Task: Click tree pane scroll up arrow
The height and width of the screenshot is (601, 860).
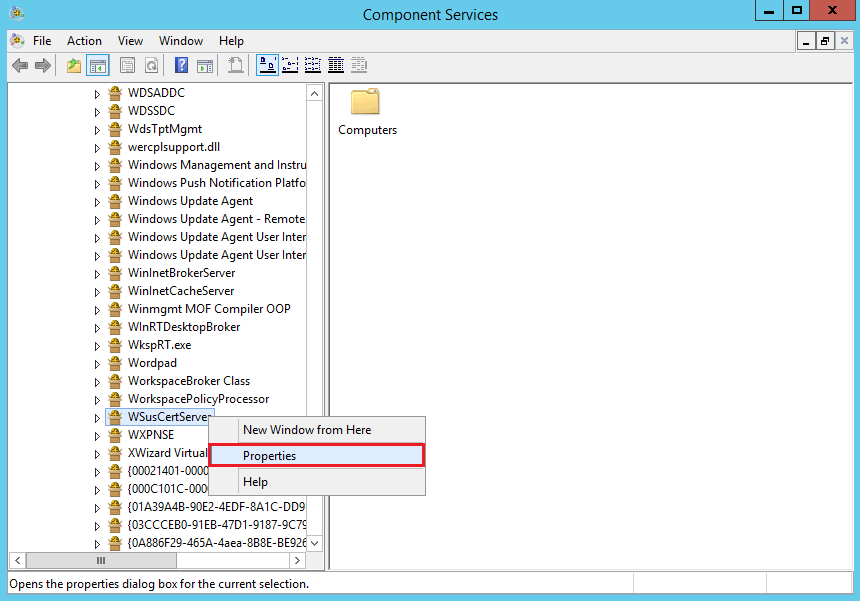Action: tap(314, 94)
